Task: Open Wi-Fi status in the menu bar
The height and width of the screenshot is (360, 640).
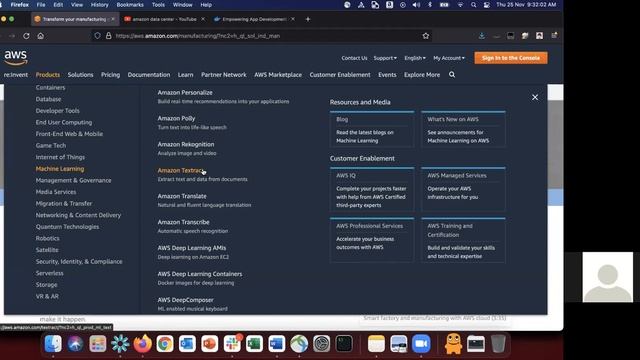Action: coord(460,5)
